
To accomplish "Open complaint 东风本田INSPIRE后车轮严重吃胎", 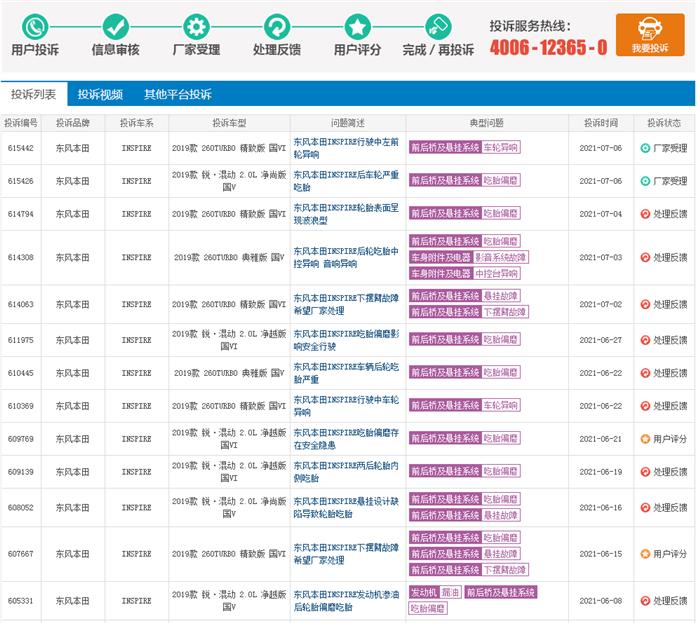I will point(346,181).
